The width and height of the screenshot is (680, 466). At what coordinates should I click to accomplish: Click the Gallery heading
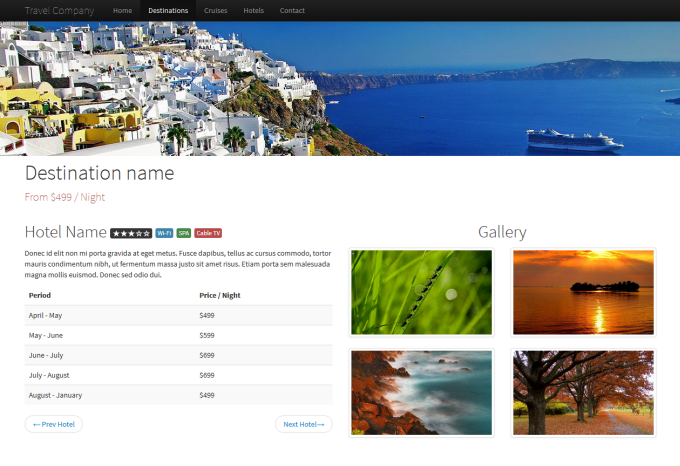tap(502, 232)
